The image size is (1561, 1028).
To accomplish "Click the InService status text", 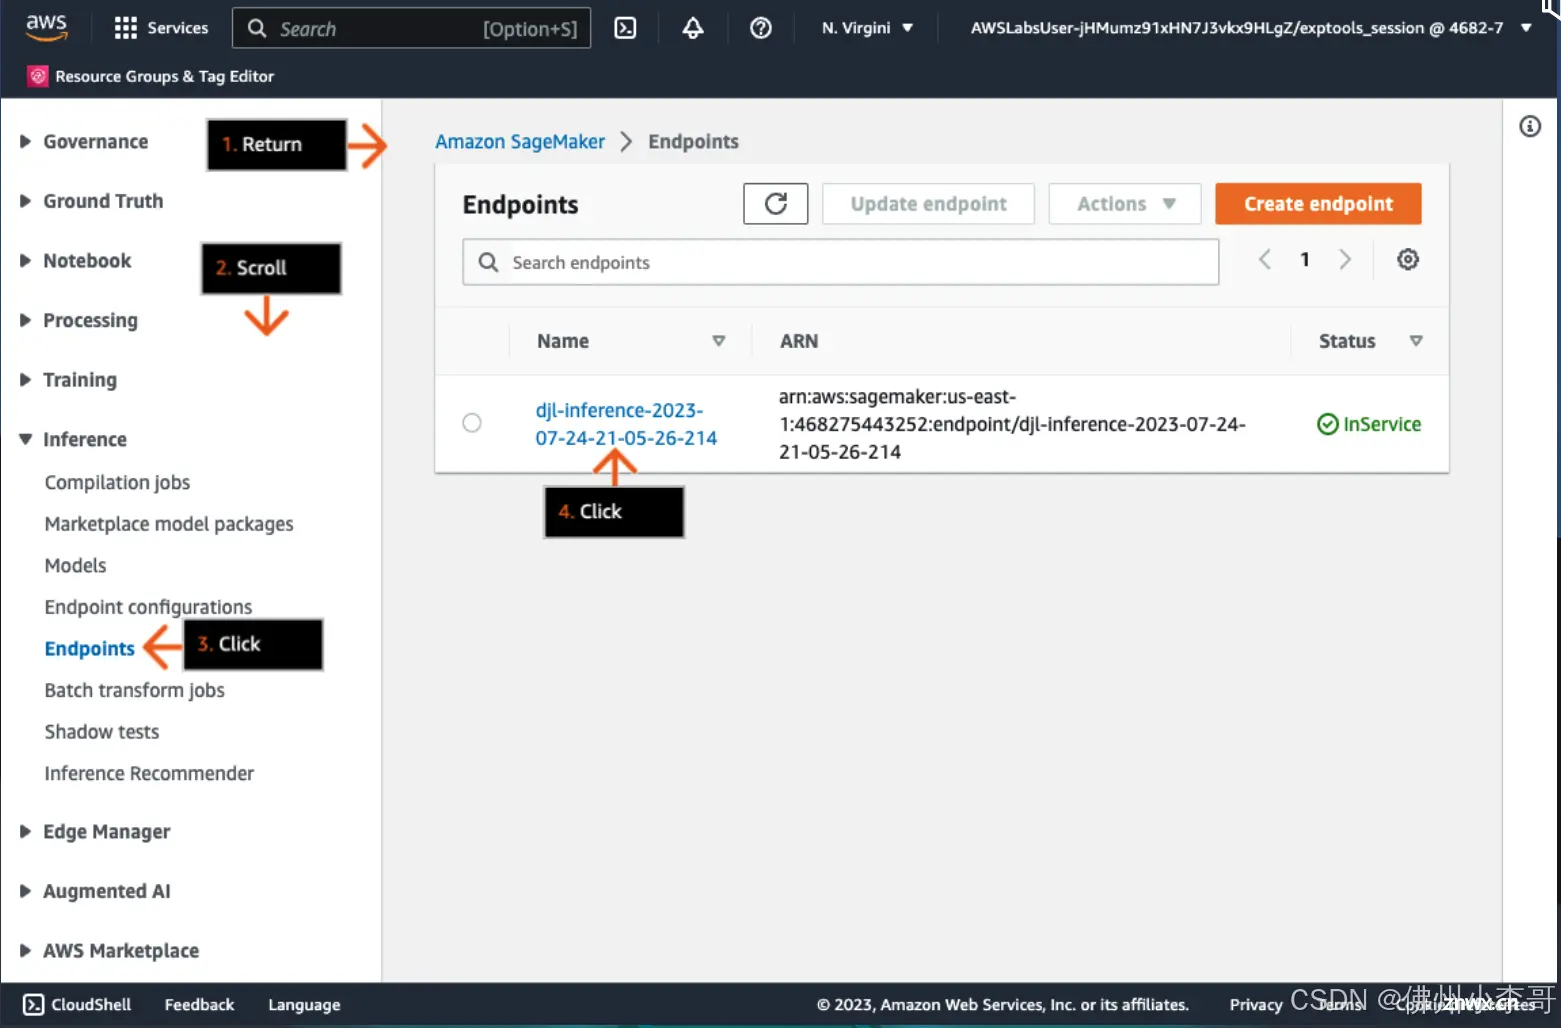I will pyautogui.click(x=1382, y=424).
